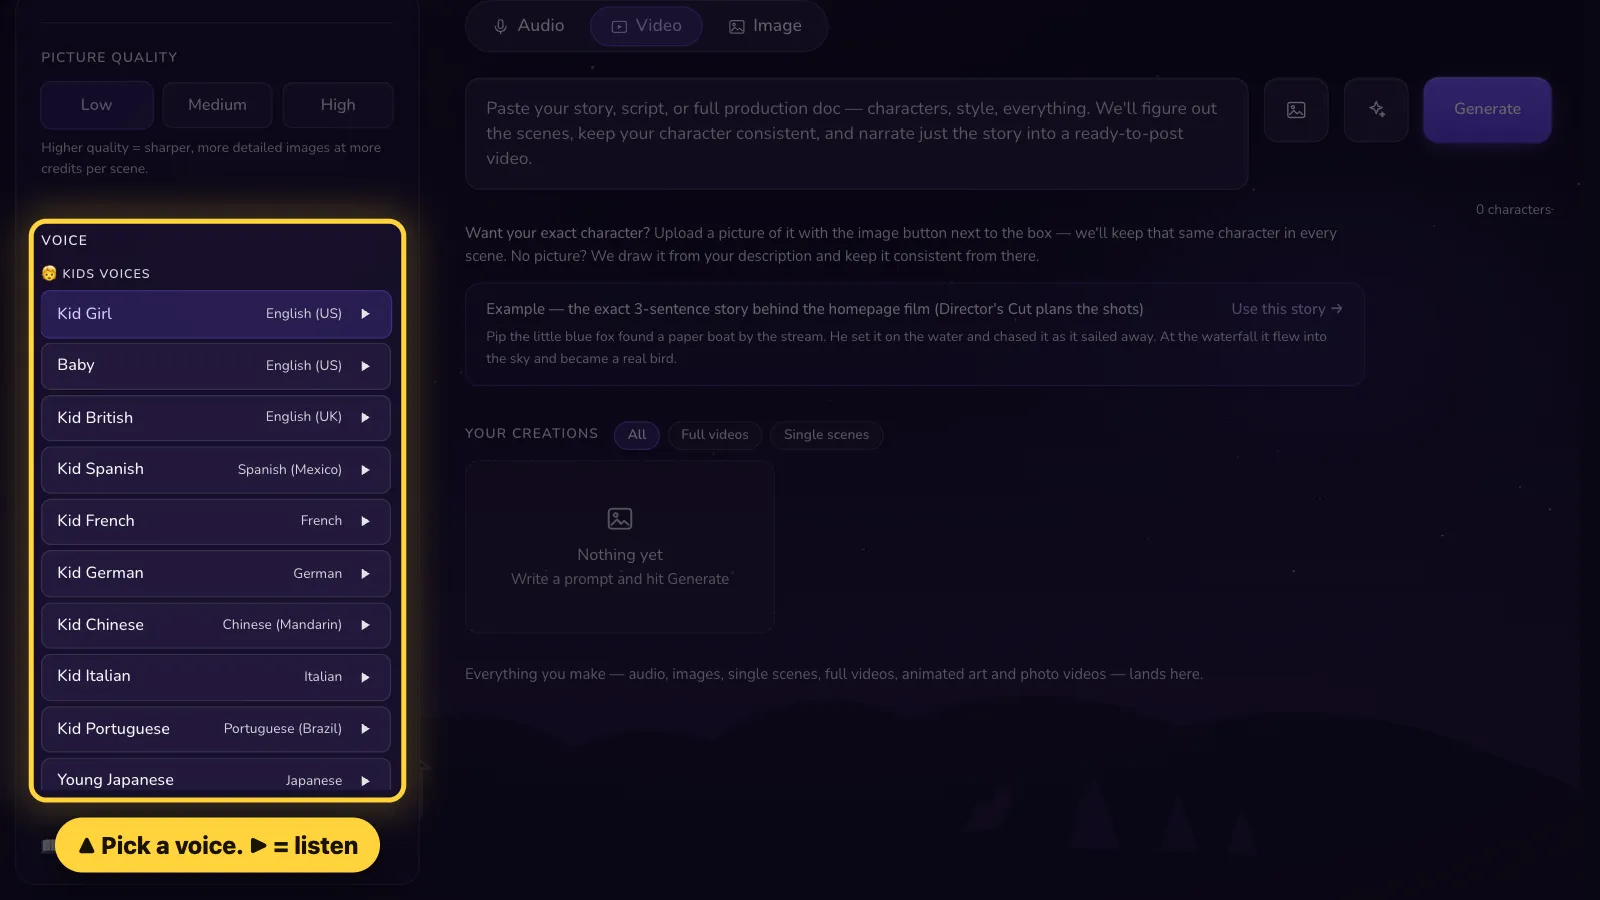Filter creations by Full videos

715,435
